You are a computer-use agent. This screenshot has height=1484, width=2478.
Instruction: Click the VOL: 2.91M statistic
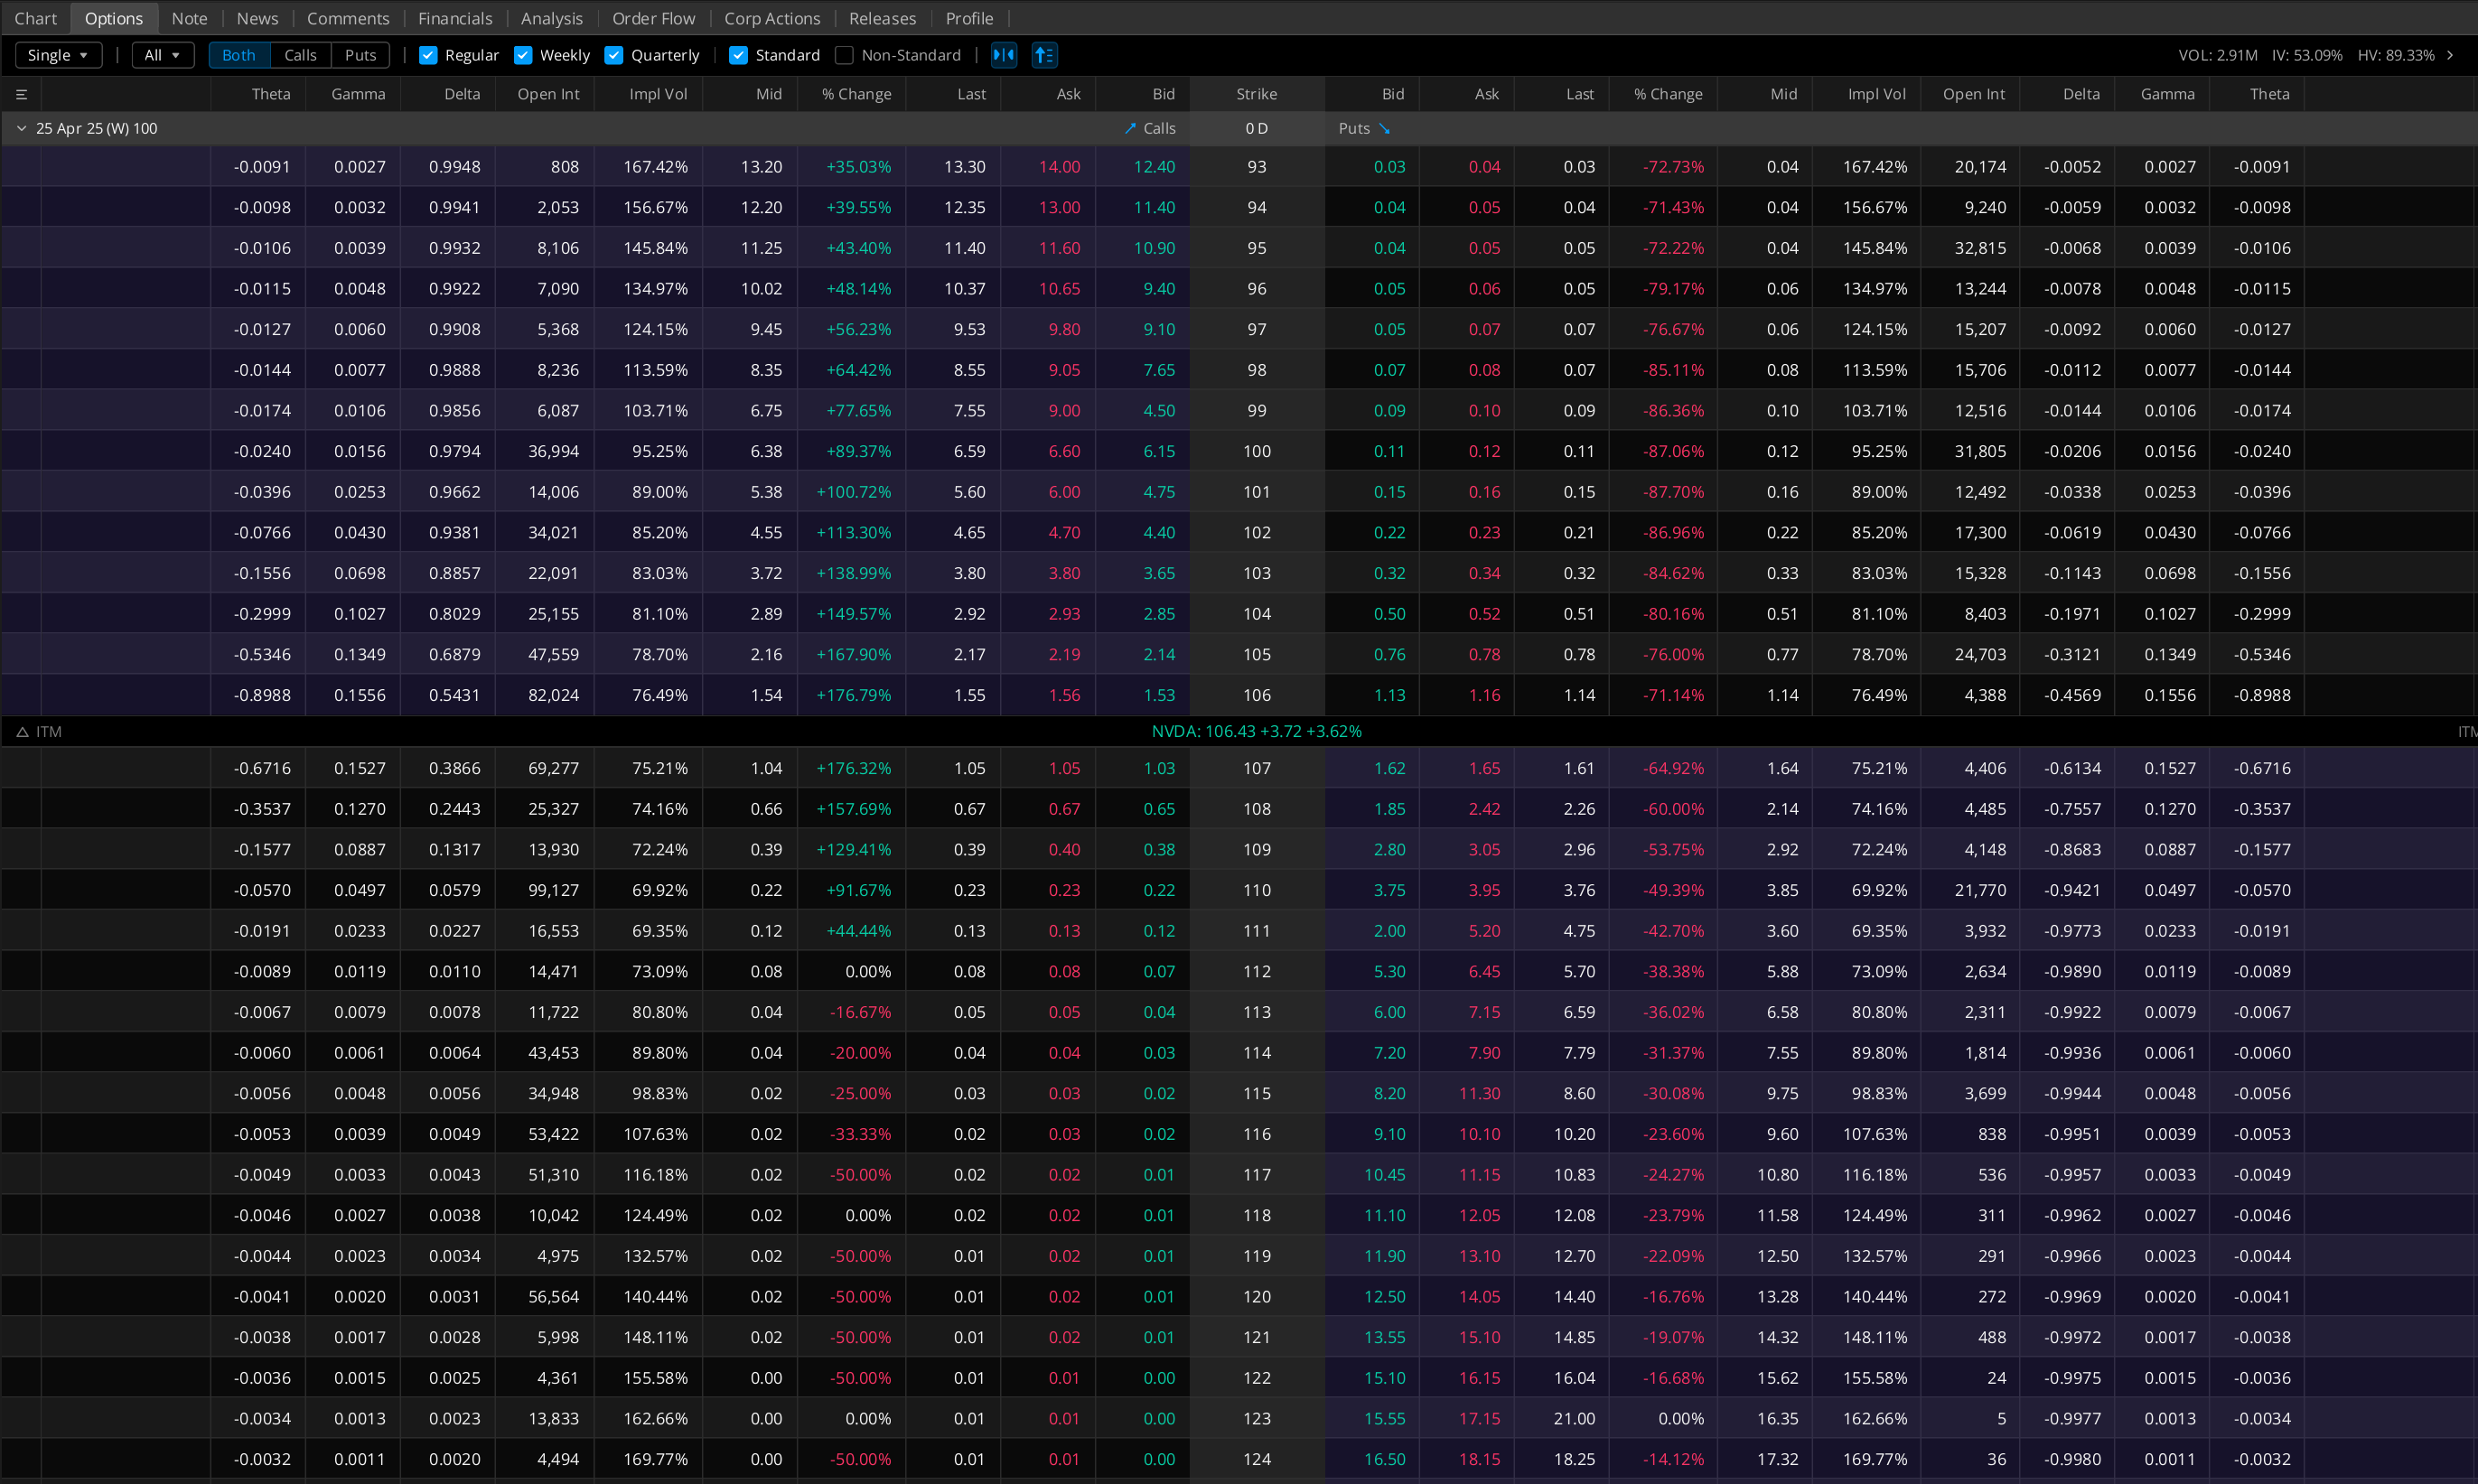click(2218, 55)
